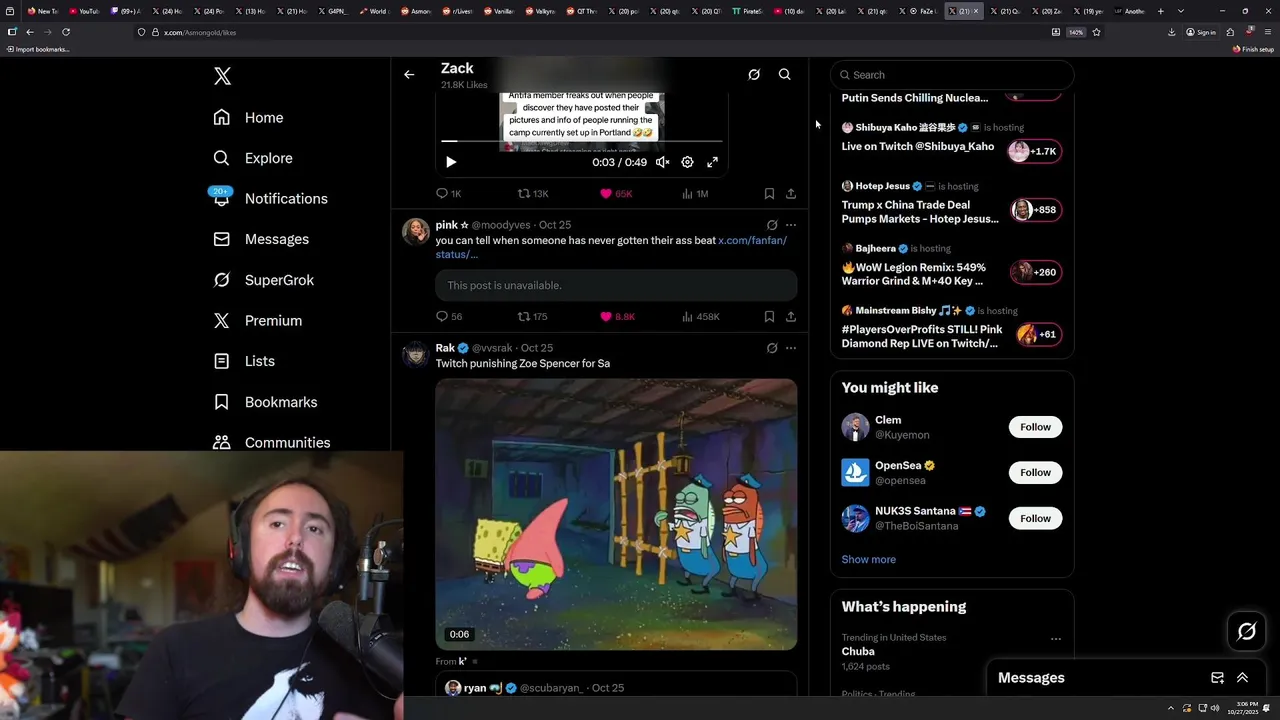Share the post with 65K likes
Image resolution: width=1280 pixels, height=720 pixels.
[791, 193]
